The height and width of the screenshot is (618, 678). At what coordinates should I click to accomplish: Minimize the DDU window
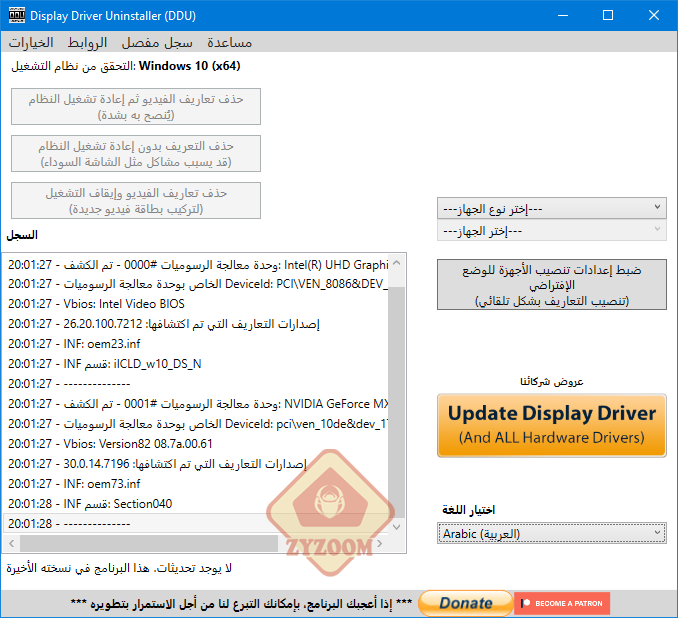(x=563, y=15)
